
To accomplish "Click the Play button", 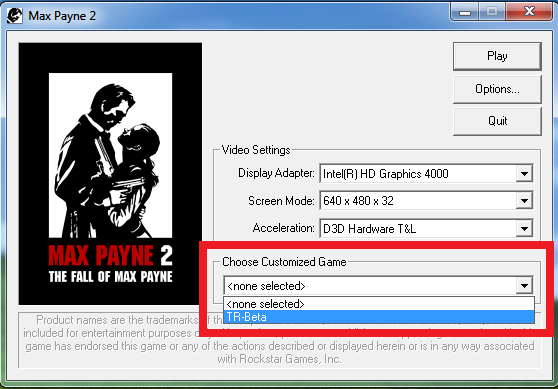I will pos(497,56).
